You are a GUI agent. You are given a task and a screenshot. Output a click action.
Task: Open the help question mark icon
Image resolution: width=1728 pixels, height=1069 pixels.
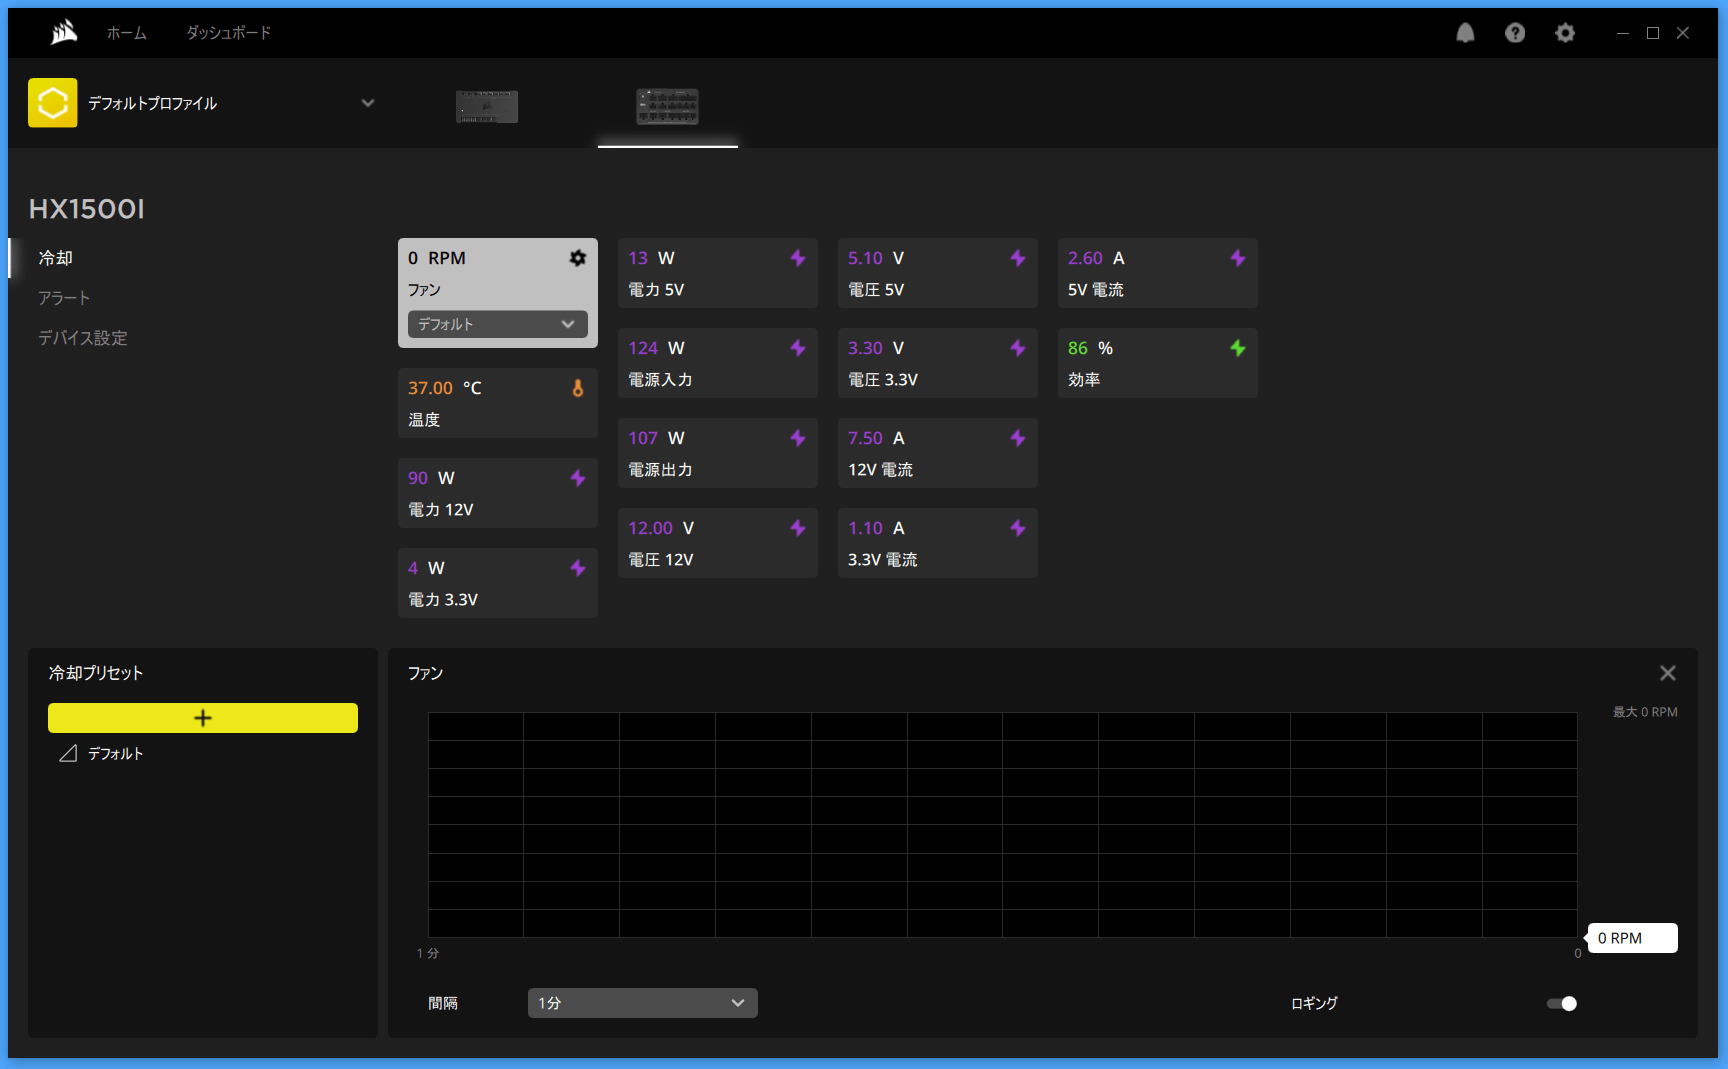tap(1515, 33)
